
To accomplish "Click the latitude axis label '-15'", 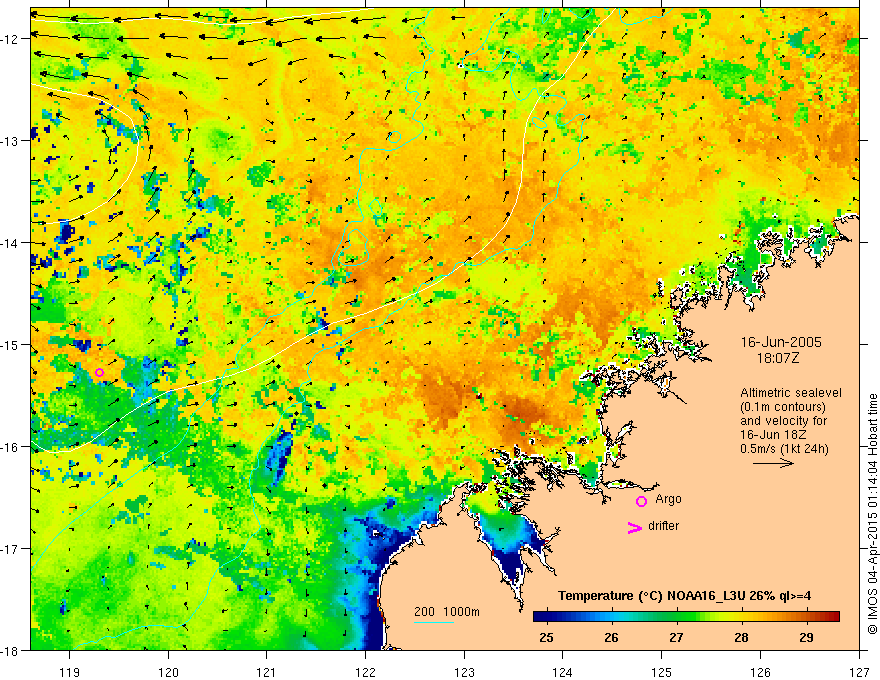I will [11, 344].
